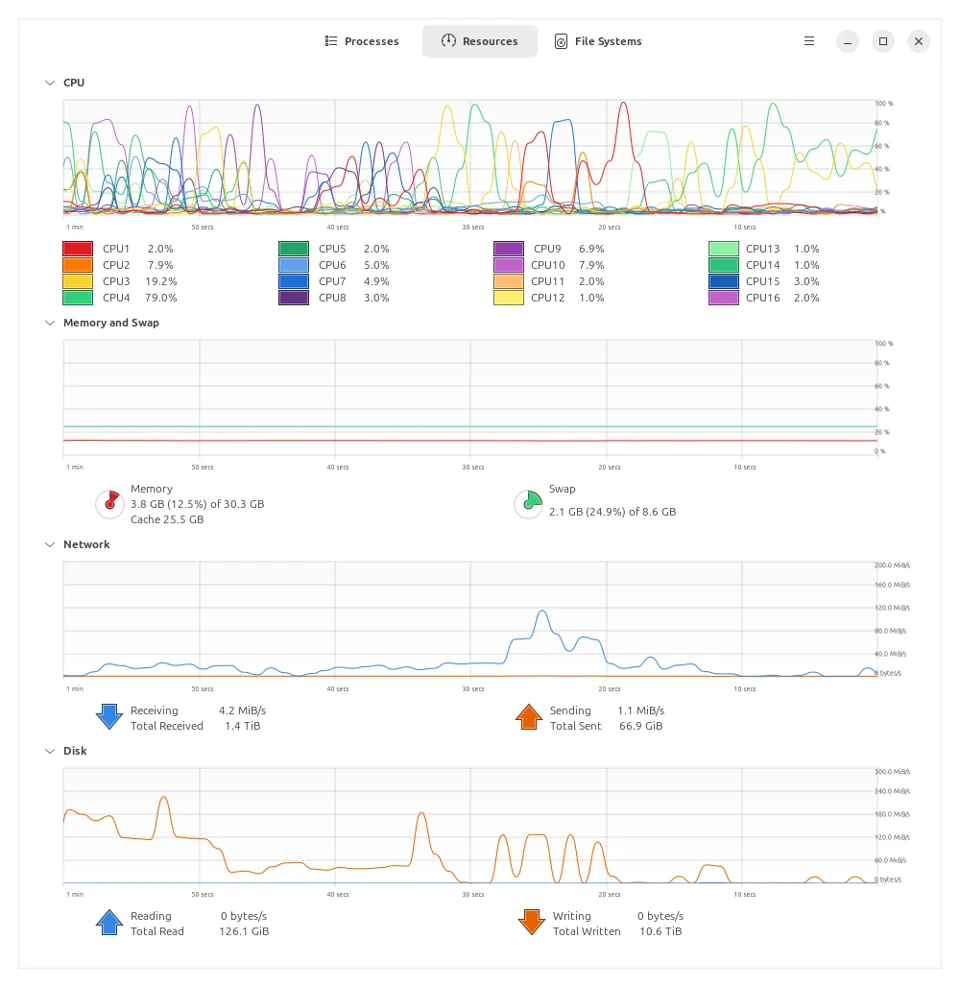This screenshot has width=960, height=987.
Task: Switch to the Processes tab
Action: [x=362, y=41]
